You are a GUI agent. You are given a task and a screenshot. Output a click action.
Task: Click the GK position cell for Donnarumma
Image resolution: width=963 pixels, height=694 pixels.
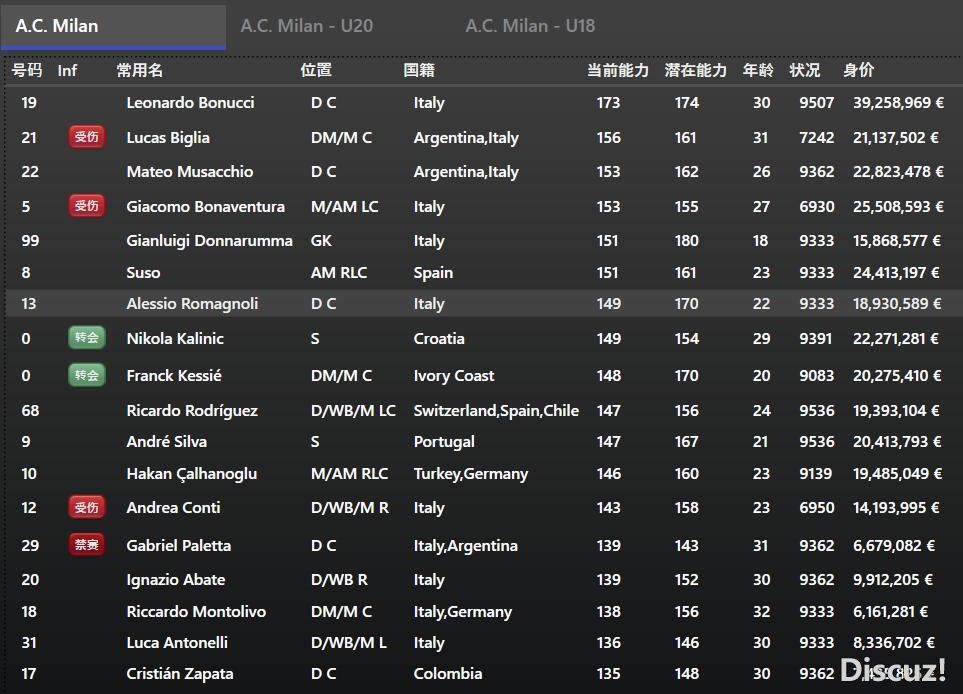(321, 241)
